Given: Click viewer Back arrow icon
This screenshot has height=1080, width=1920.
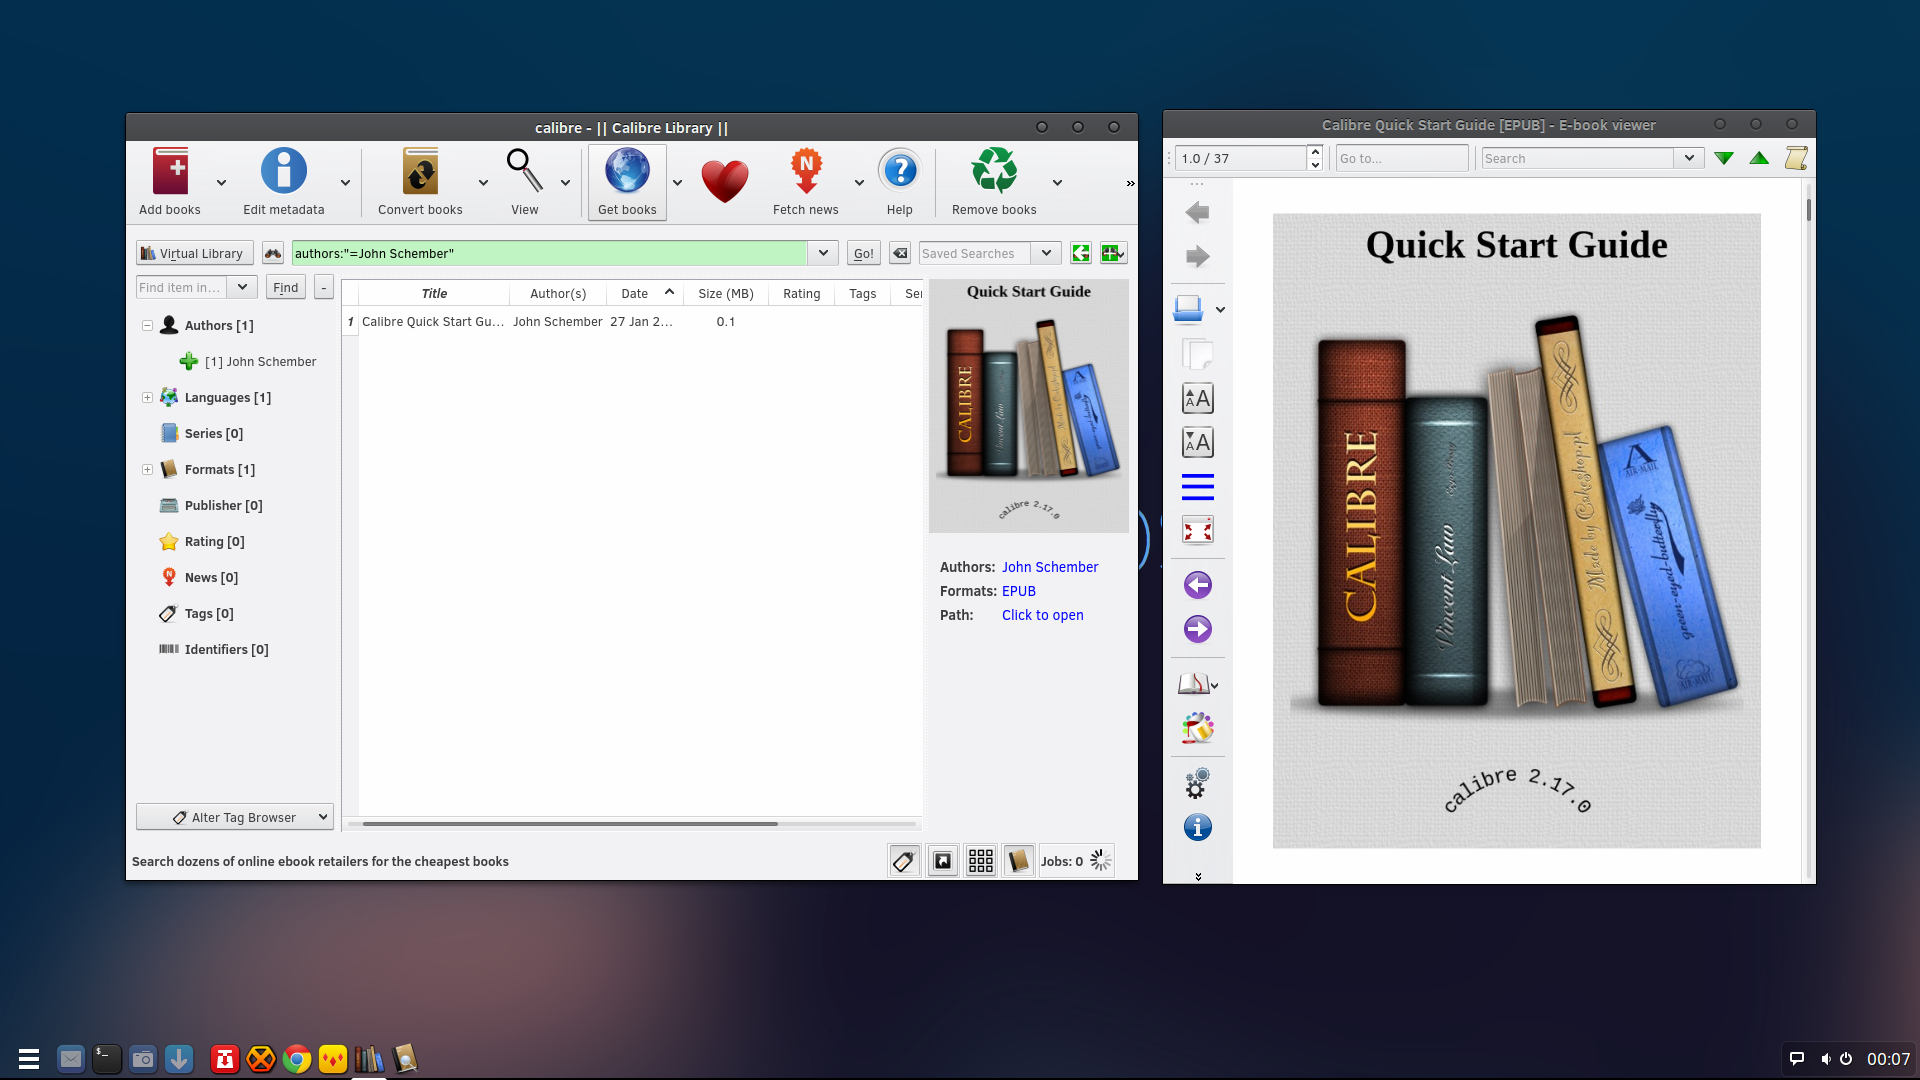Looking at the screenshot, I should (1197, 212).
